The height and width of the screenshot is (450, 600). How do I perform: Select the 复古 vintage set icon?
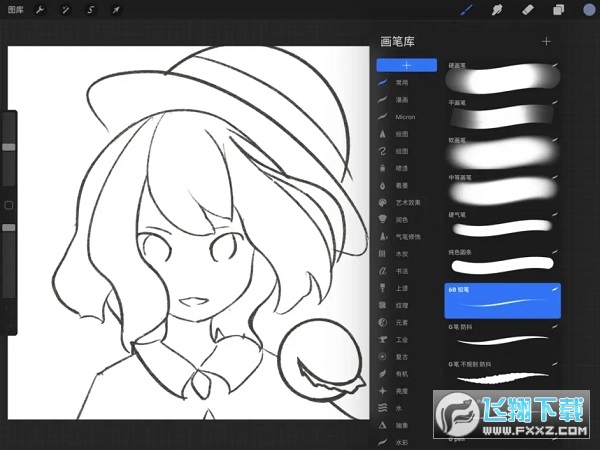coord(382,357)
